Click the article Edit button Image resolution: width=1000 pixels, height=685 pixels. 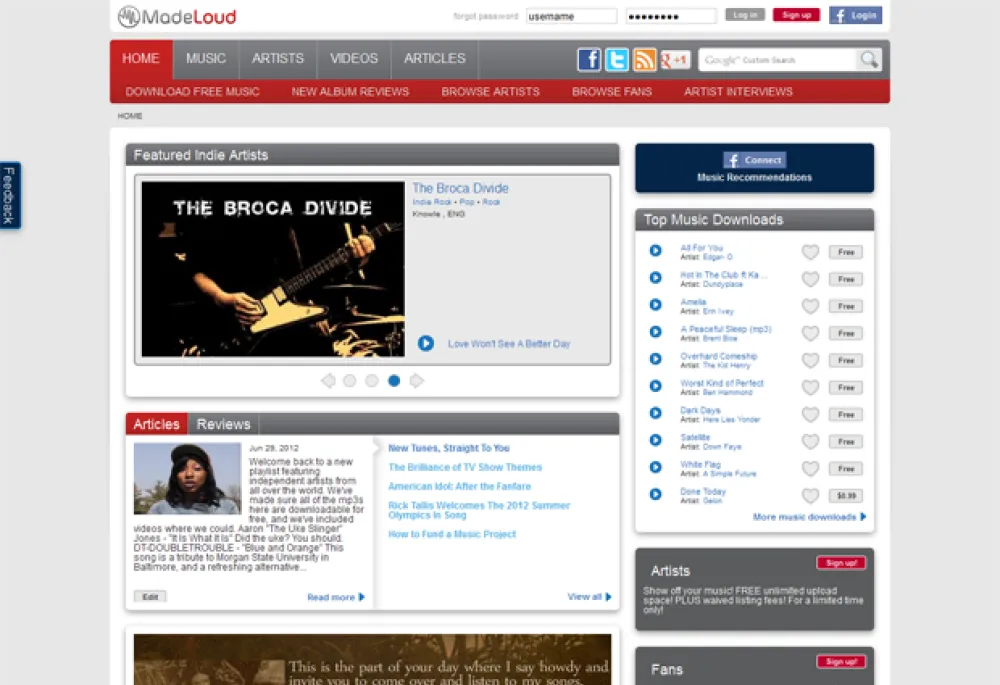point(150,597)
